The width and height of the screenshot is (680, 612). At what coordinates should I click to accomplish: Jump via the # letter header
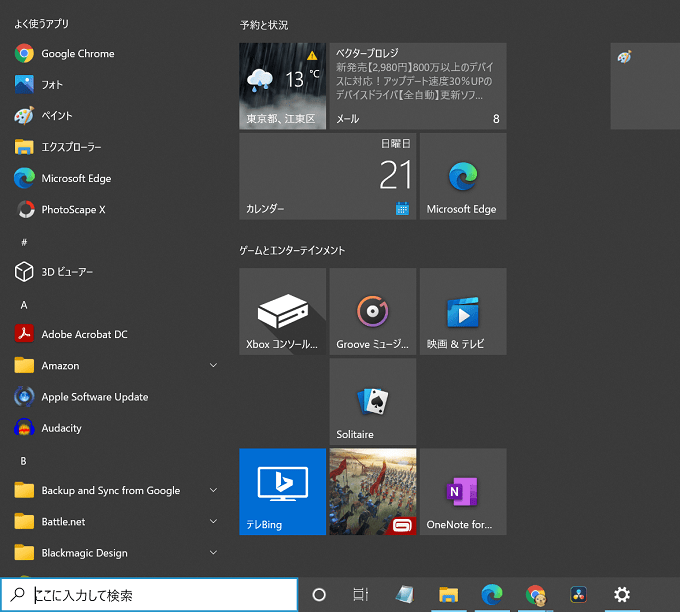(x=24, y=242)
